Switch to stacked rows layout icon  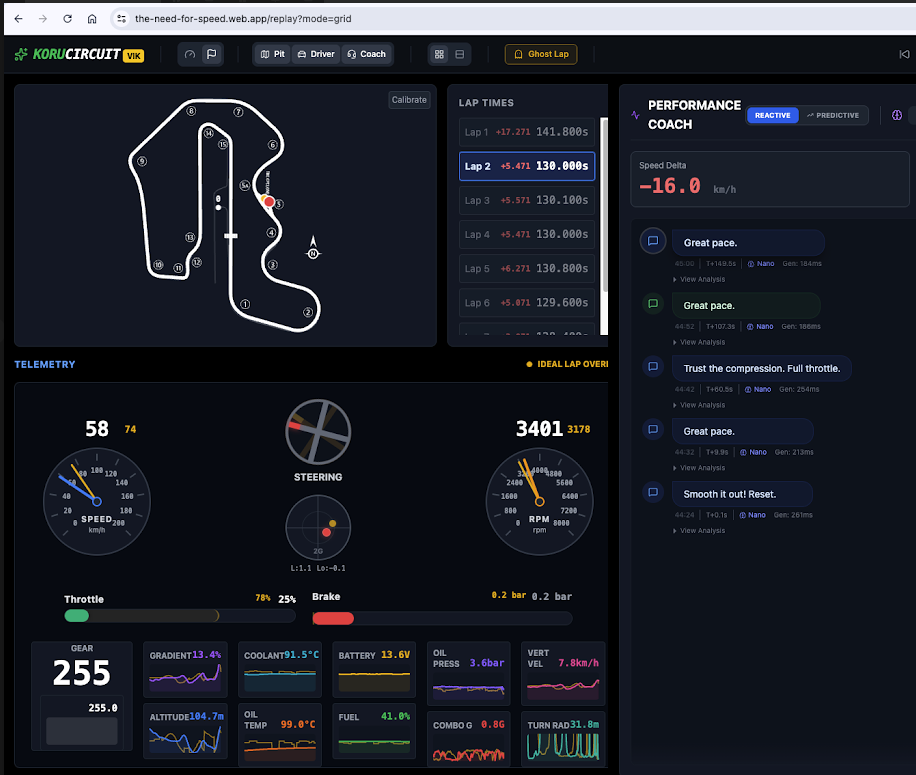coord(460,54)
